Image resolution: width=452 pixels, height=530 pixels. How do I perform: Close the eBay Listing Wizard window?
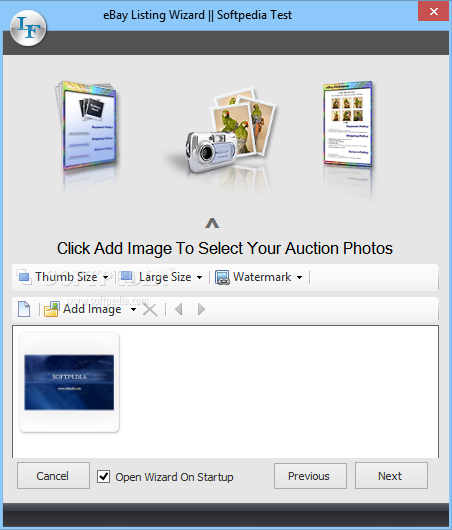click(433, 11)
